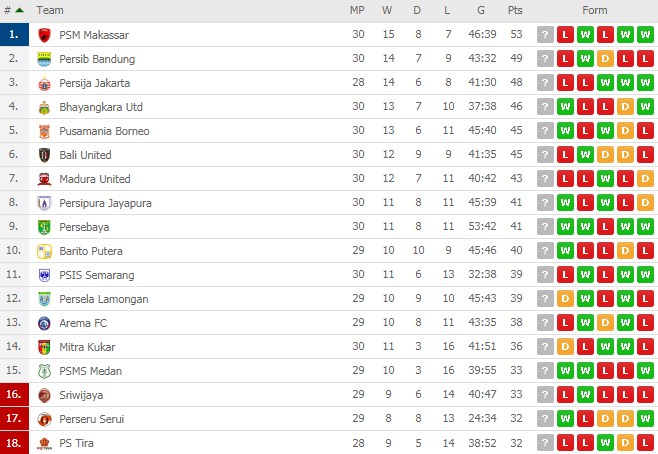
Task: Sort standings by MP column header
Action: 357,10
